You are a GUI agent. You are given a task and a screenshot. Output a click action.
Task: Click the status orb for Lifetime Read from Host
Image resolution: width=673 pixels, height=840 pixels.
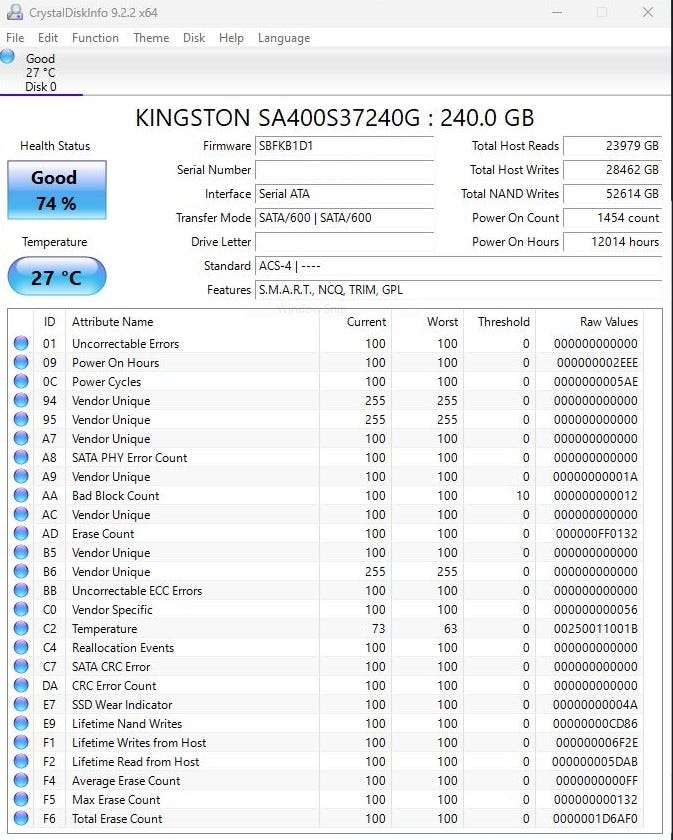click(21, 762)
